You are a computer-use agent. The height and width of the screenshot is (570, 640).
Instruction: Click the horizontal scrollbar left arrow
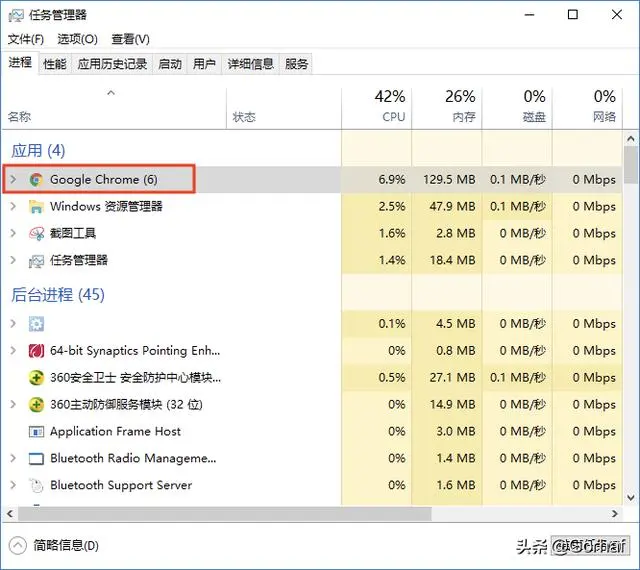click(x=10, y=514)
